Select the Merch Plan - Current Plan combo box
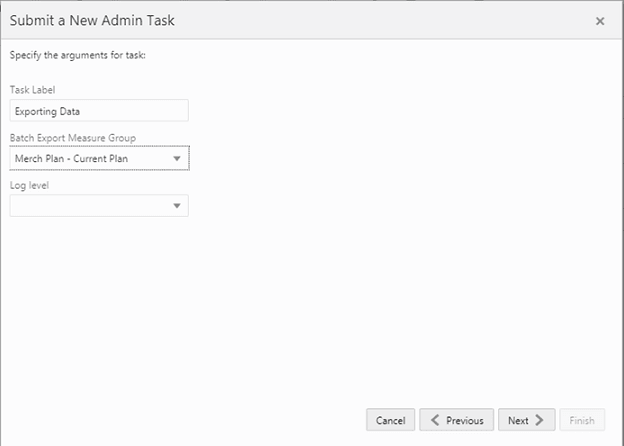The height and width of the screenshot is (446, 624). pyautogui.click(x=88, y=158)
